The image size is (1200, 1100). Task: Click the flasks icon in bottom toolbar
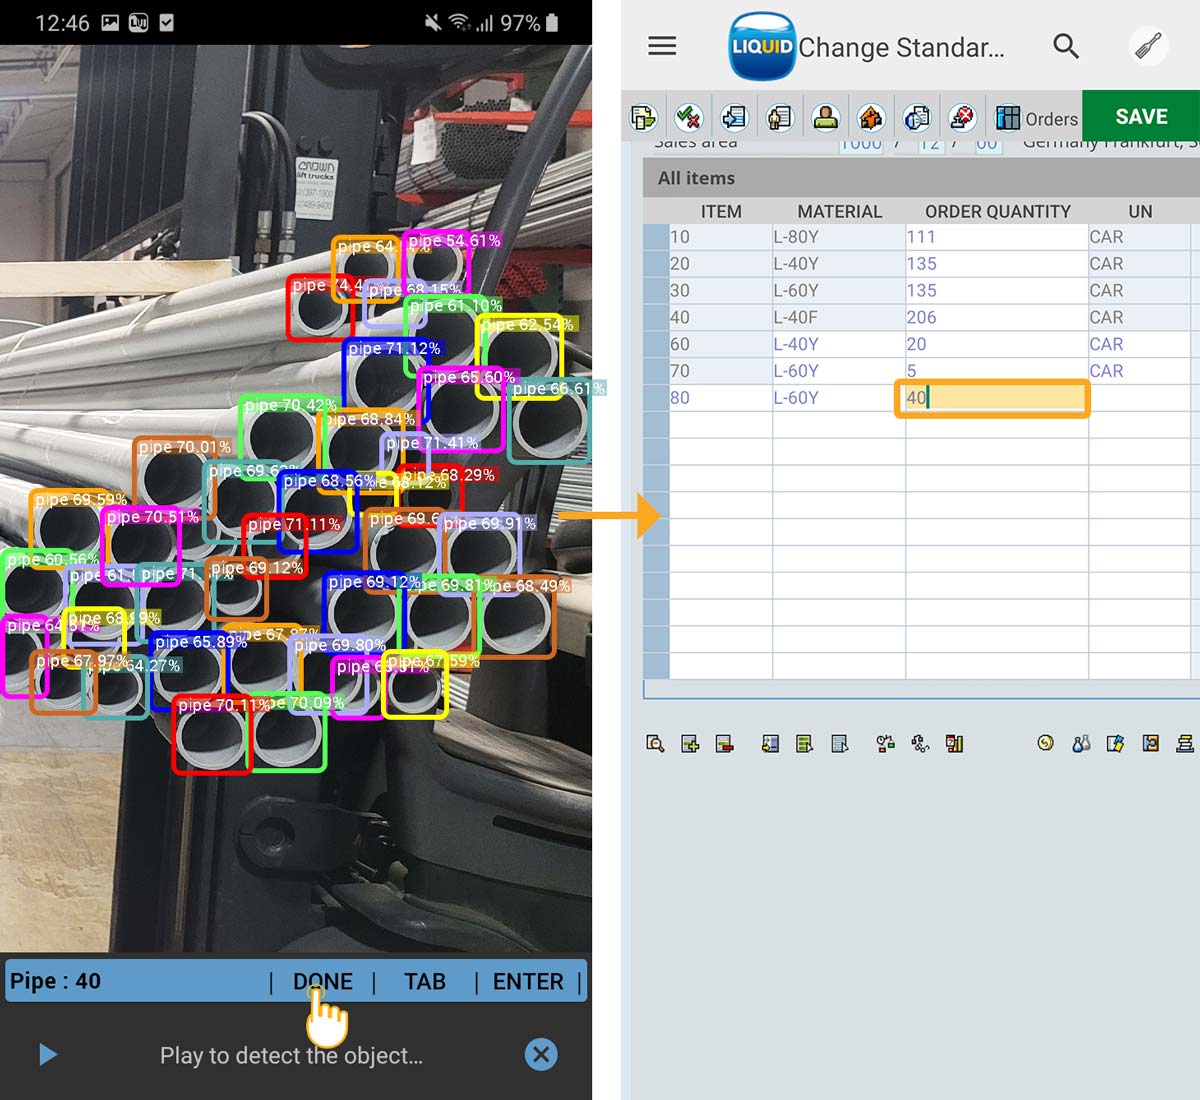1080,743
